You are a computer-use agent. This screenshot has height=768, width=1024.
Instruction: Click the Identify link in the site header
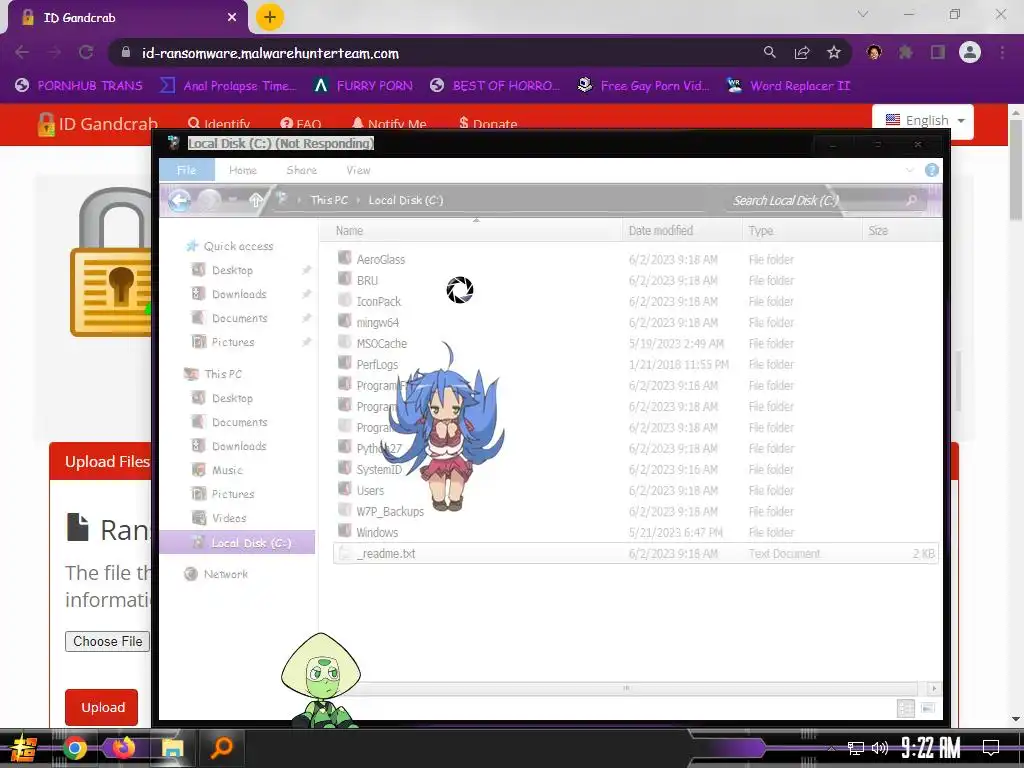(219, 123)
